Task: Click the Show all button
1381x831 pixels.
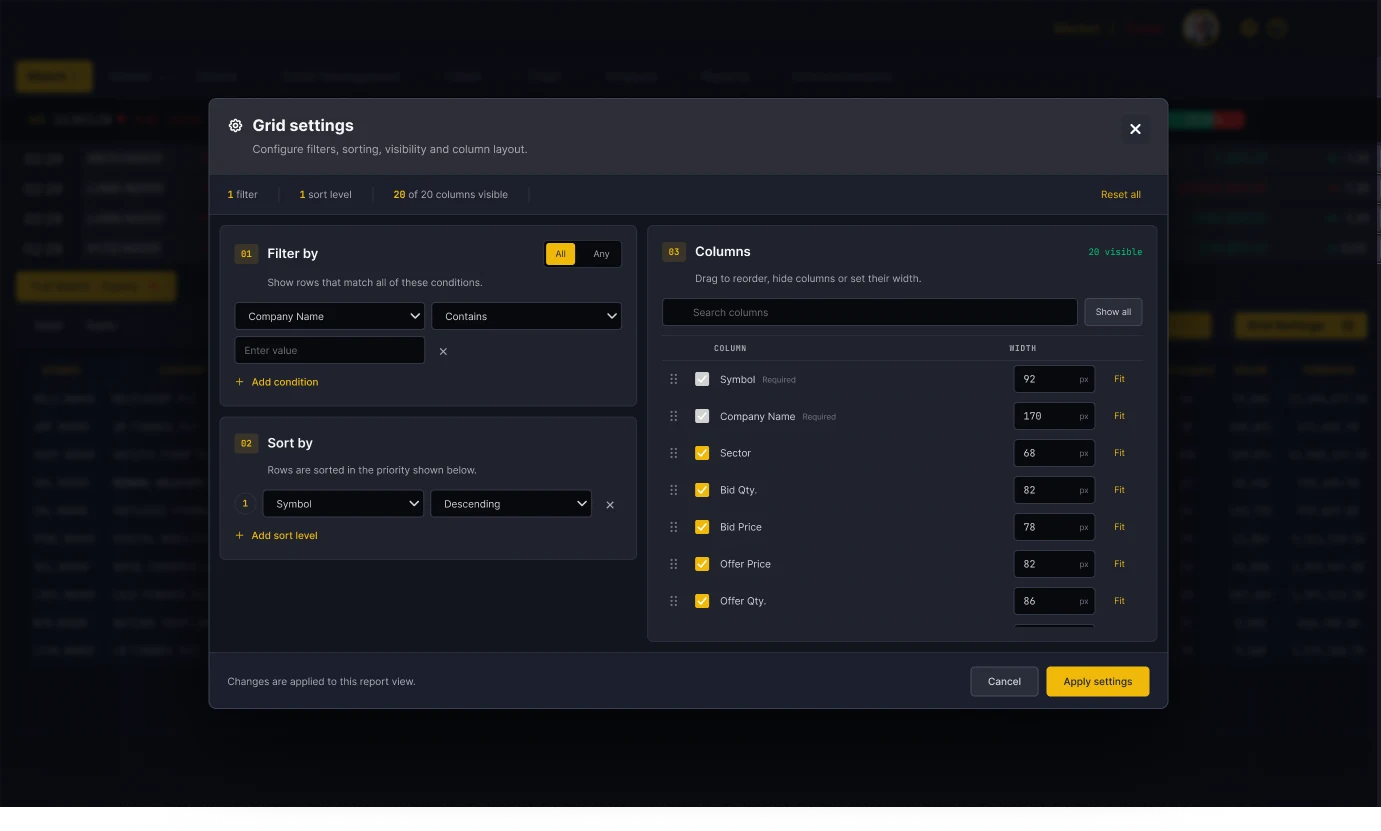Action: tap(1113, 312)
